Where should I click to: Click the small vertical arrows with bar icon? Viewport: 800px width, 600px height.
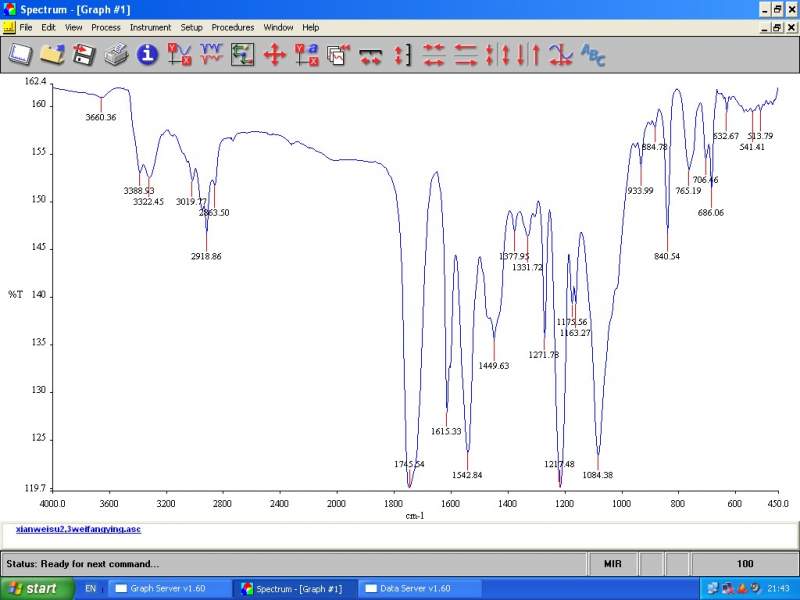pos(489,55)
